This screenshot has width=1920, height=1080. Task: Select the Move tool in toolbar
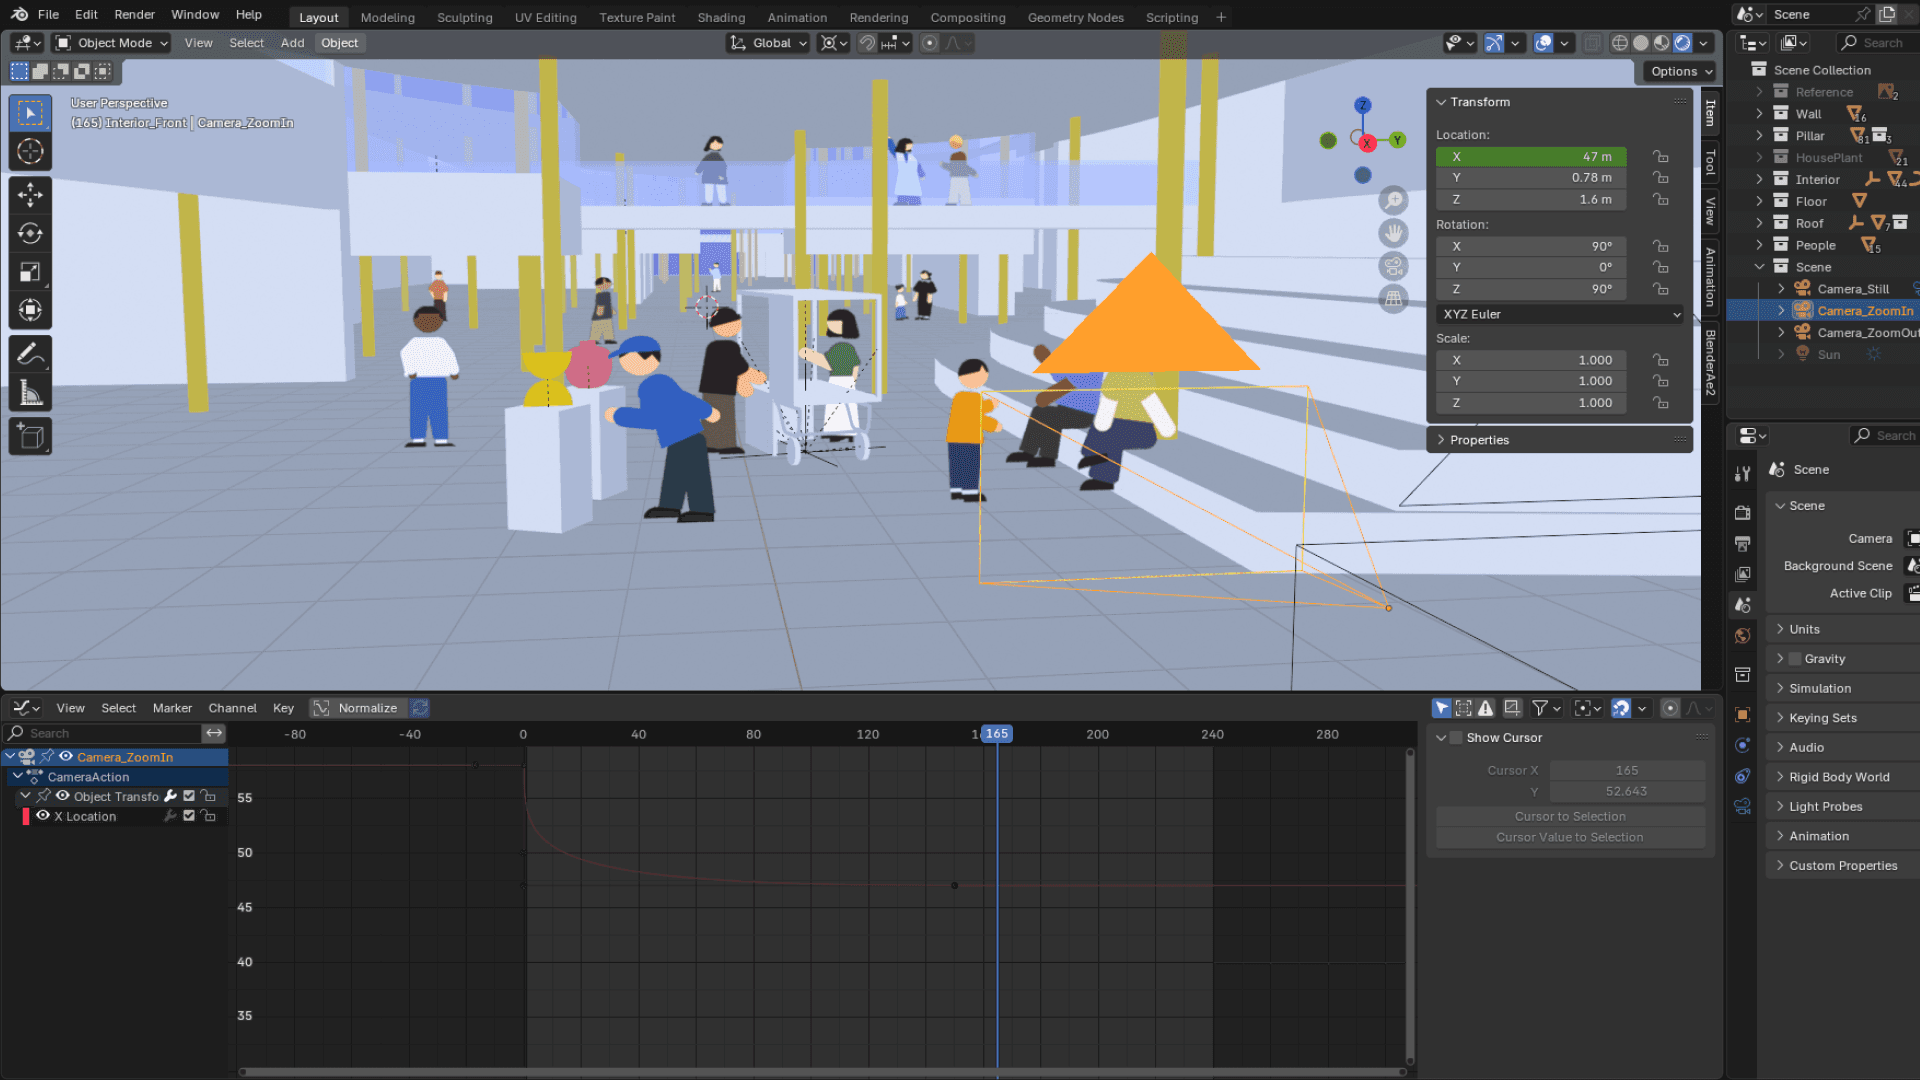30,194
